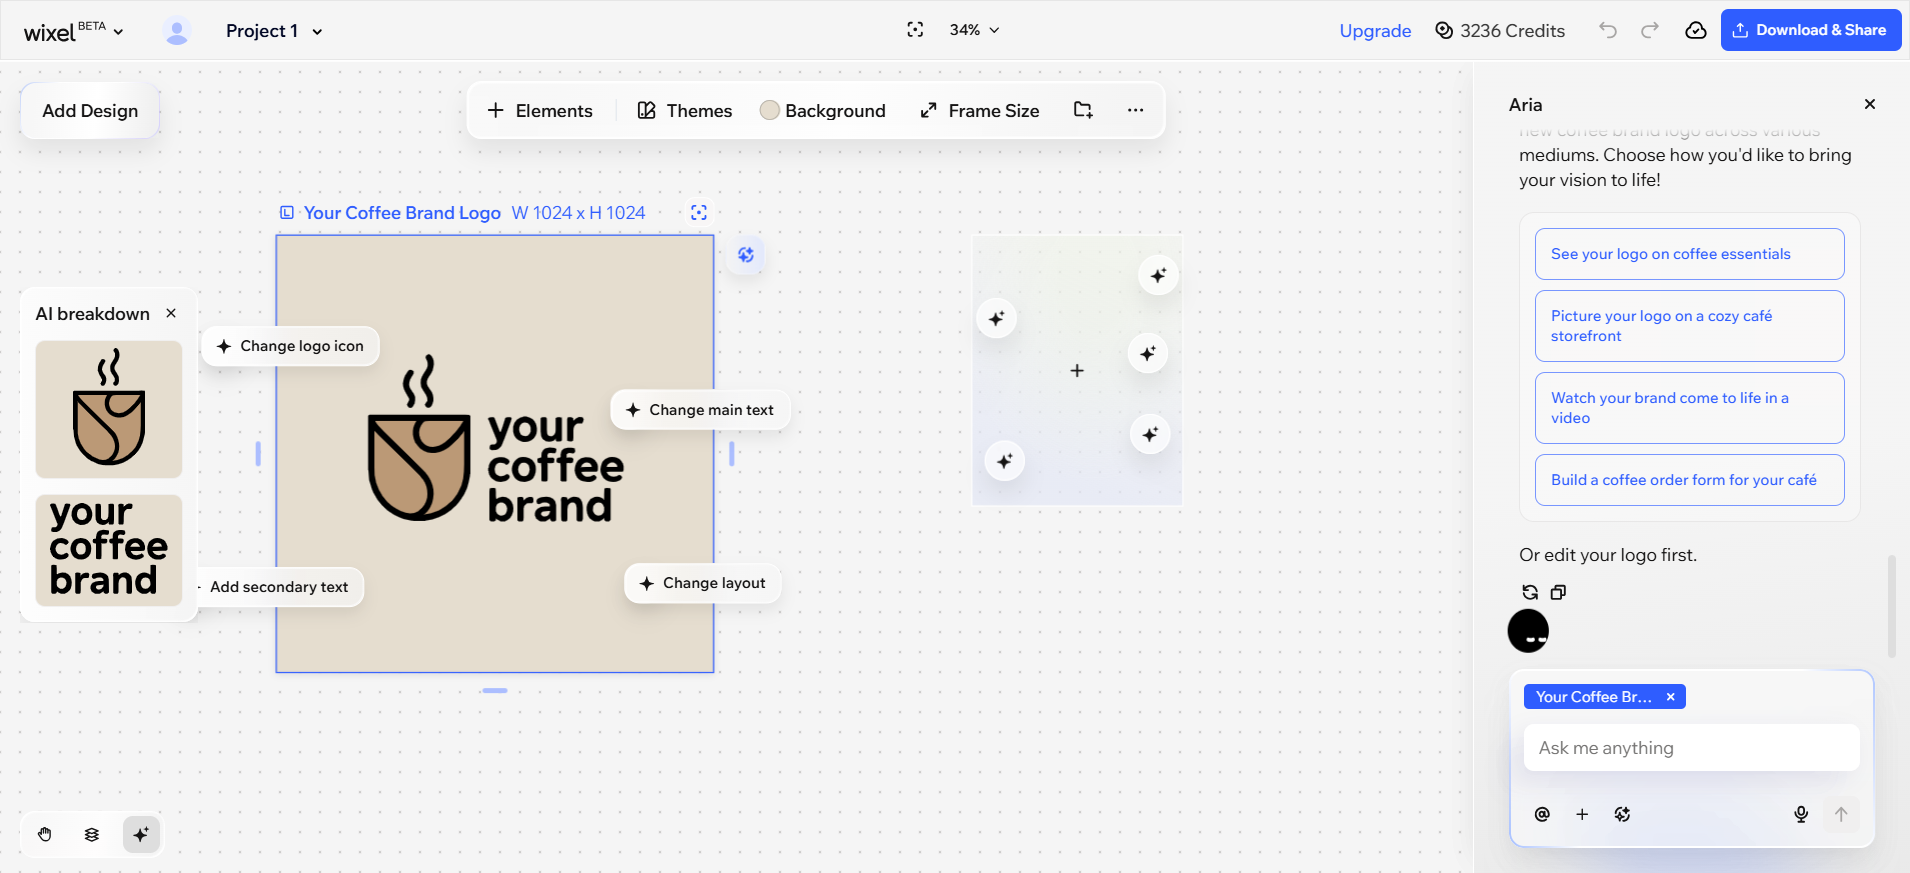This screenshot has height=873, width=1910.
Task: Click the send arrow button
Action: point(1841,814)
